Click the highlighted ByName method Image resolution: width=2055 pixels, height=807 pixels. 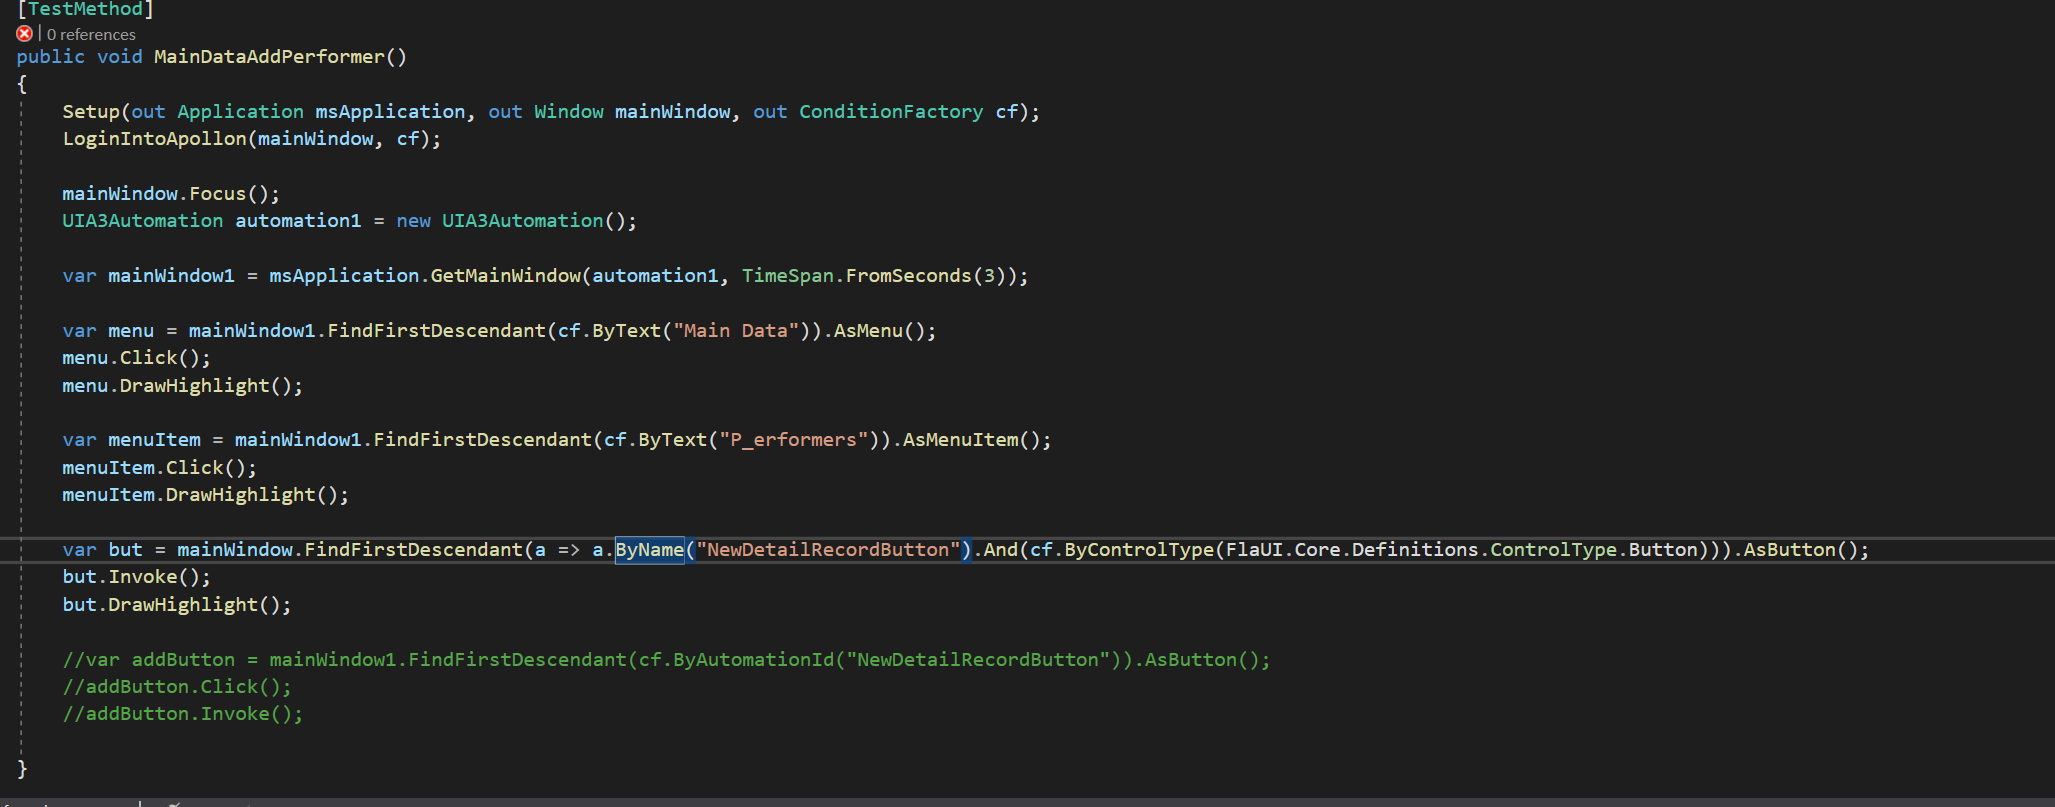coord(650,550)
